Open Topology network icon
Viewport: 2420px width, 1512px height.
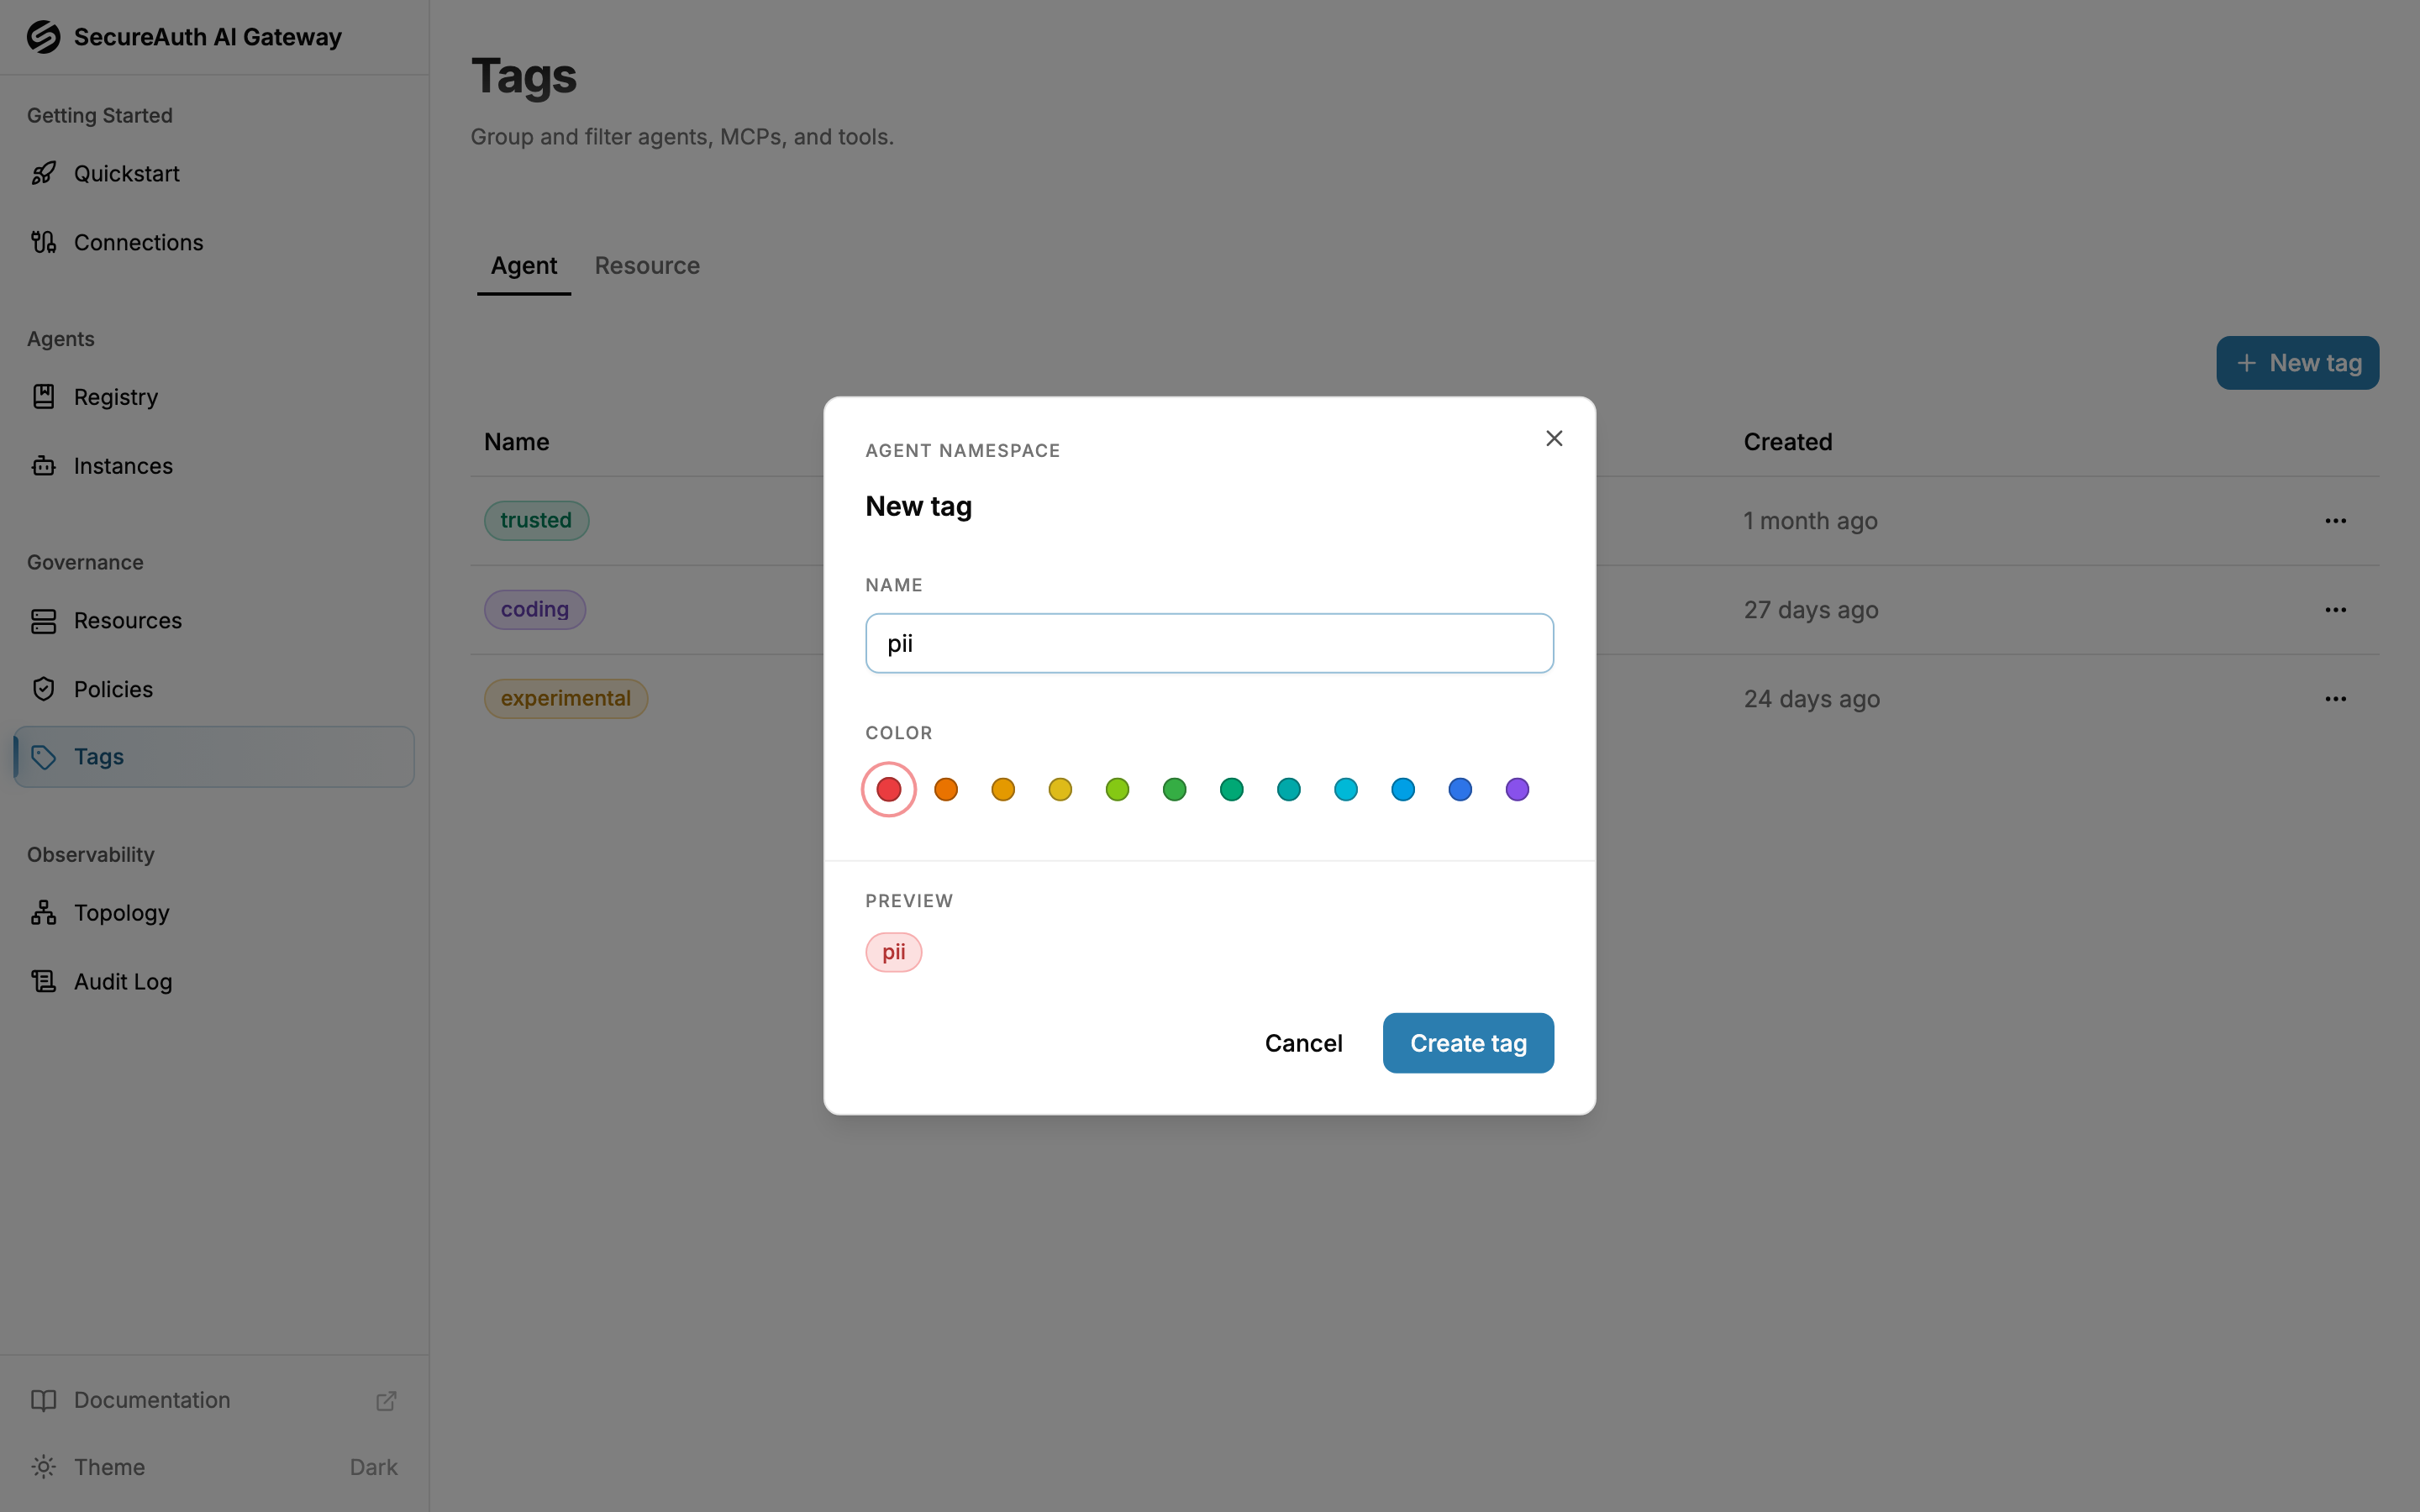(43, 913)
